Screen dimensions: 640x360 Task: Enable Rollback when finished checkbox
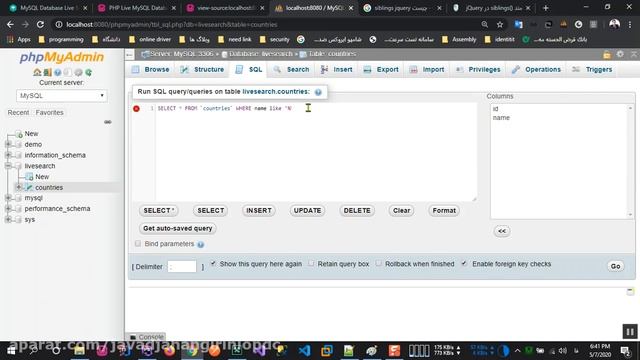tap(379, 264)
